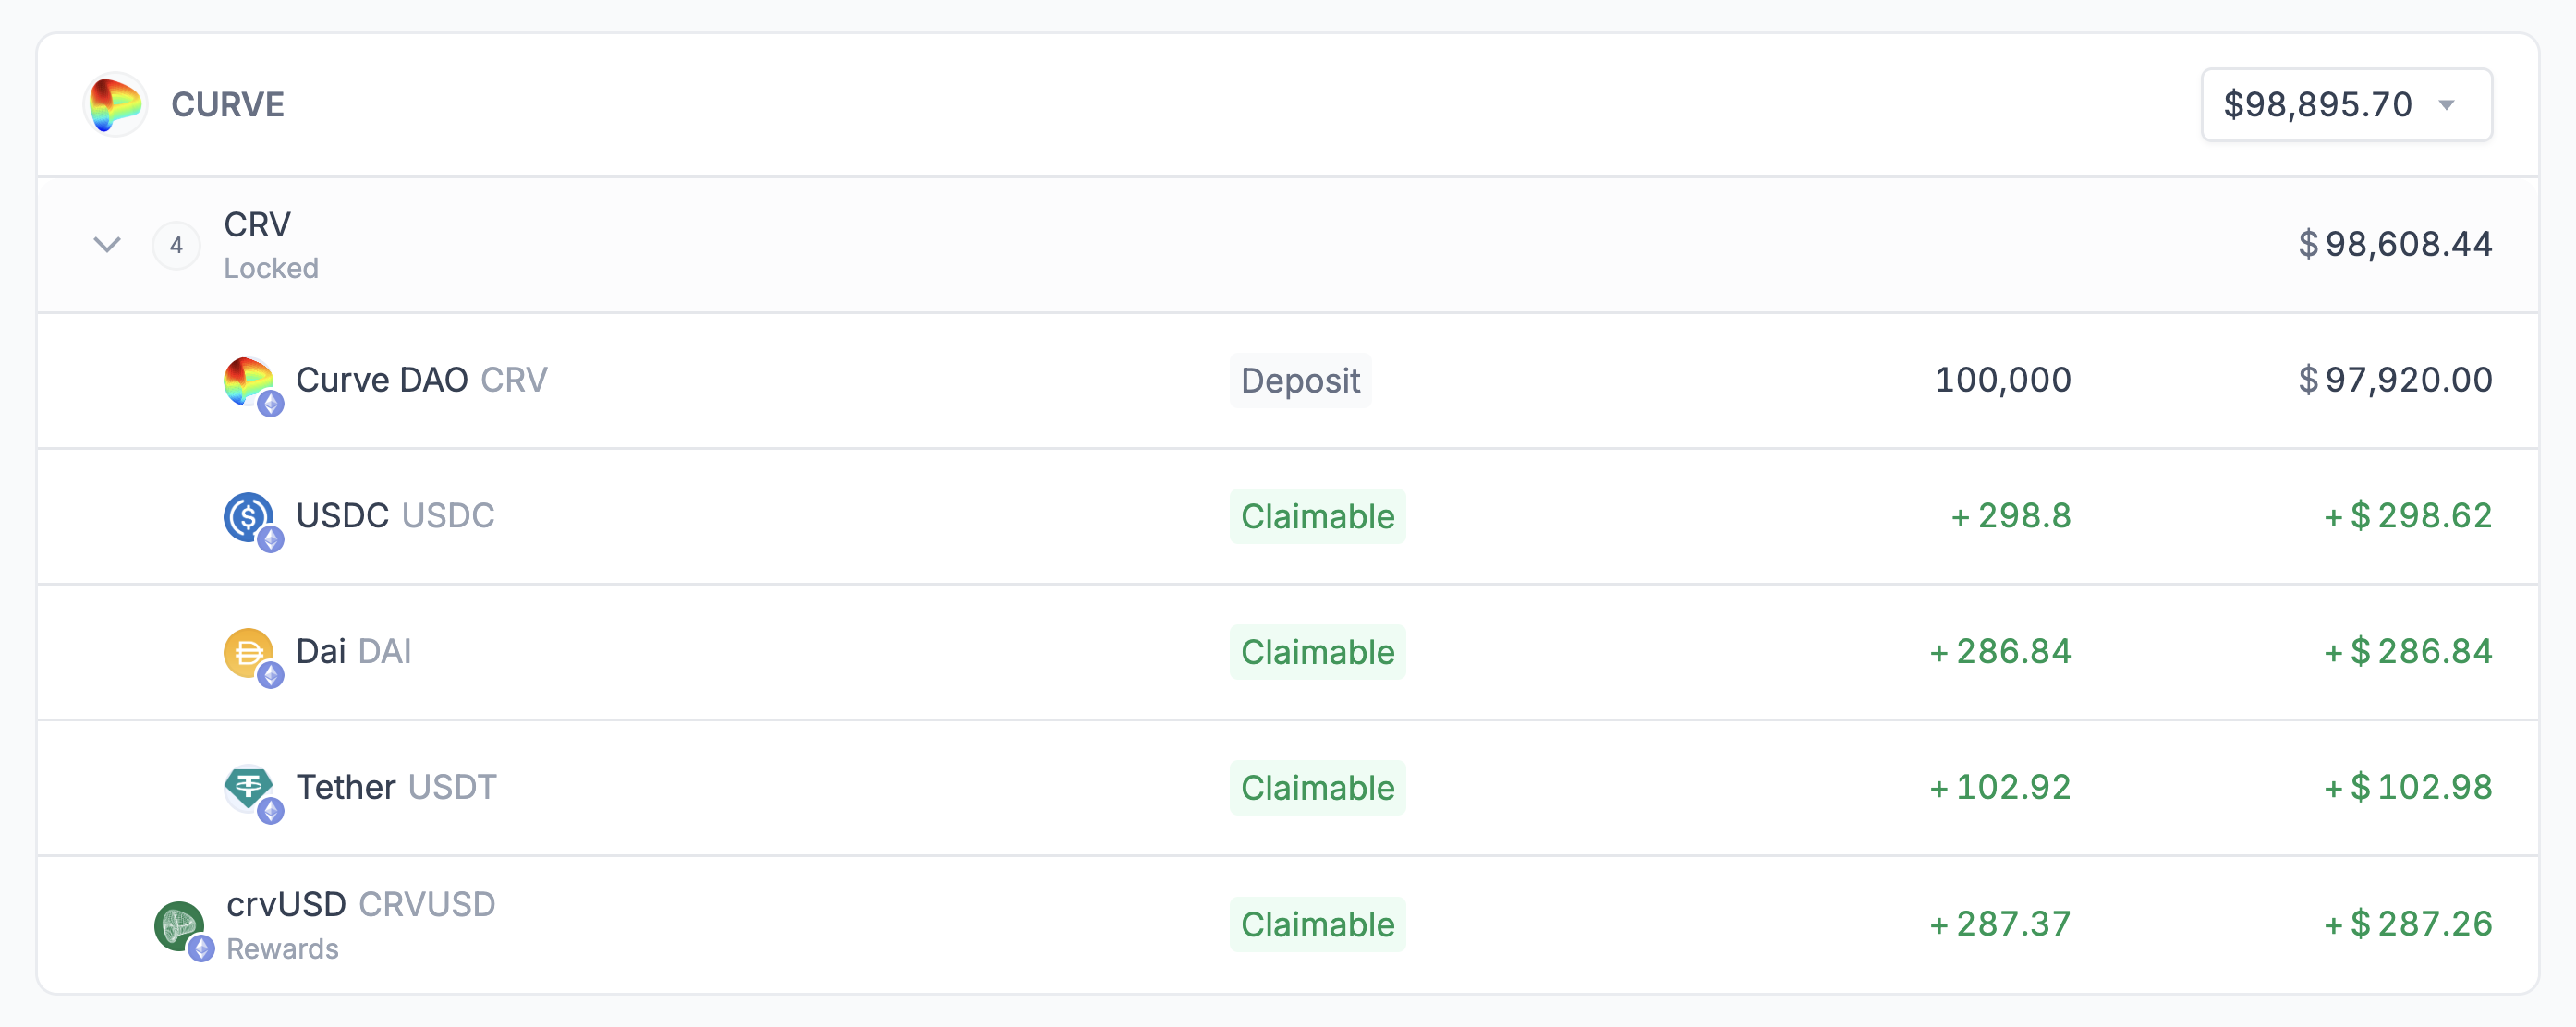Select the CURVE protocol title
Screen dimensions: 2576x1027
click(x=228, y=105)
